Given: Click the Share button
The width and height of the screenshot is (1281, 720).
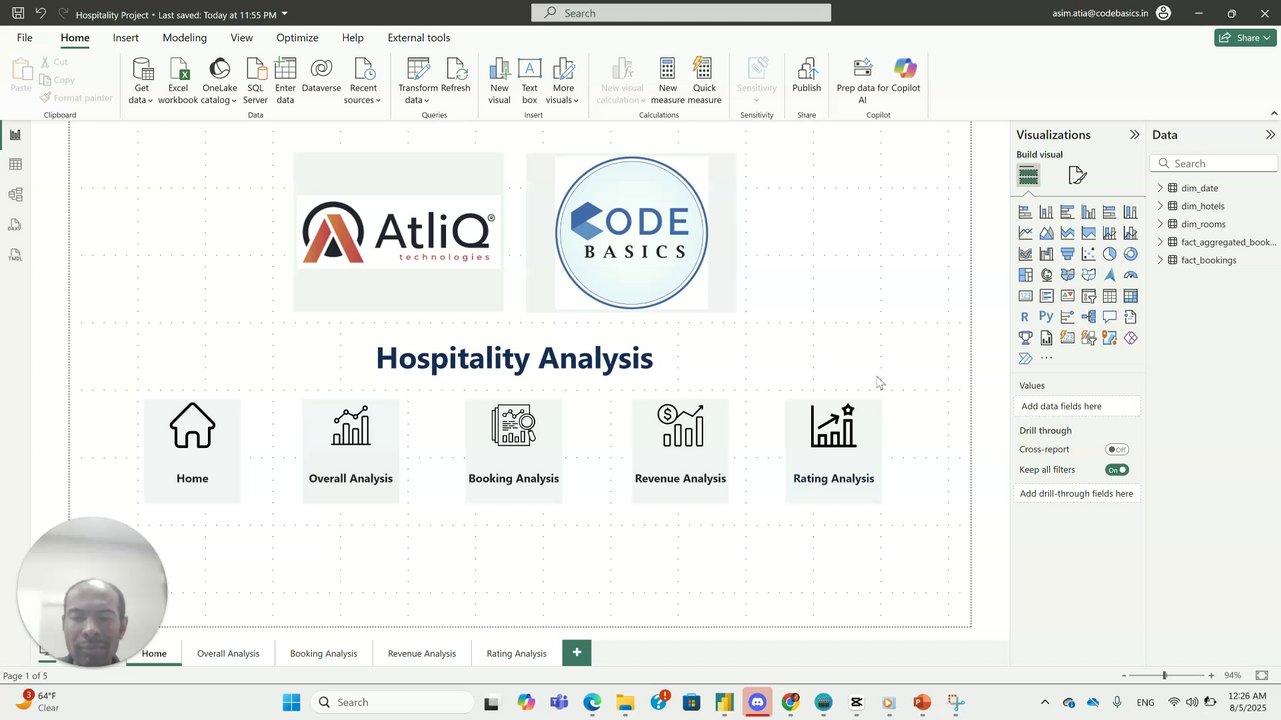Looking at the screenshot, I should [x=1245, y=38].
